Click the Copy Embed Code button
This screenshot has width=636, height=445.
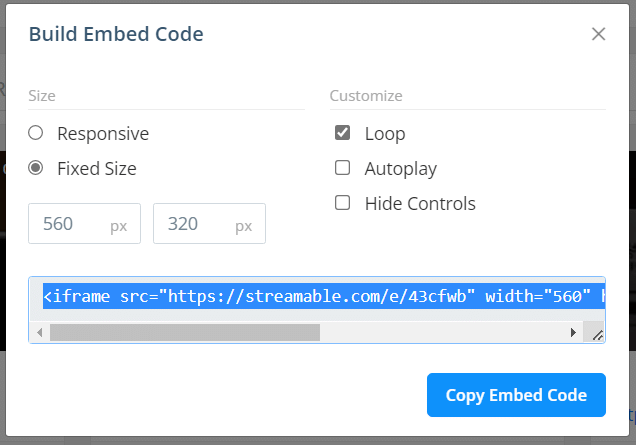tap(516, 395)
